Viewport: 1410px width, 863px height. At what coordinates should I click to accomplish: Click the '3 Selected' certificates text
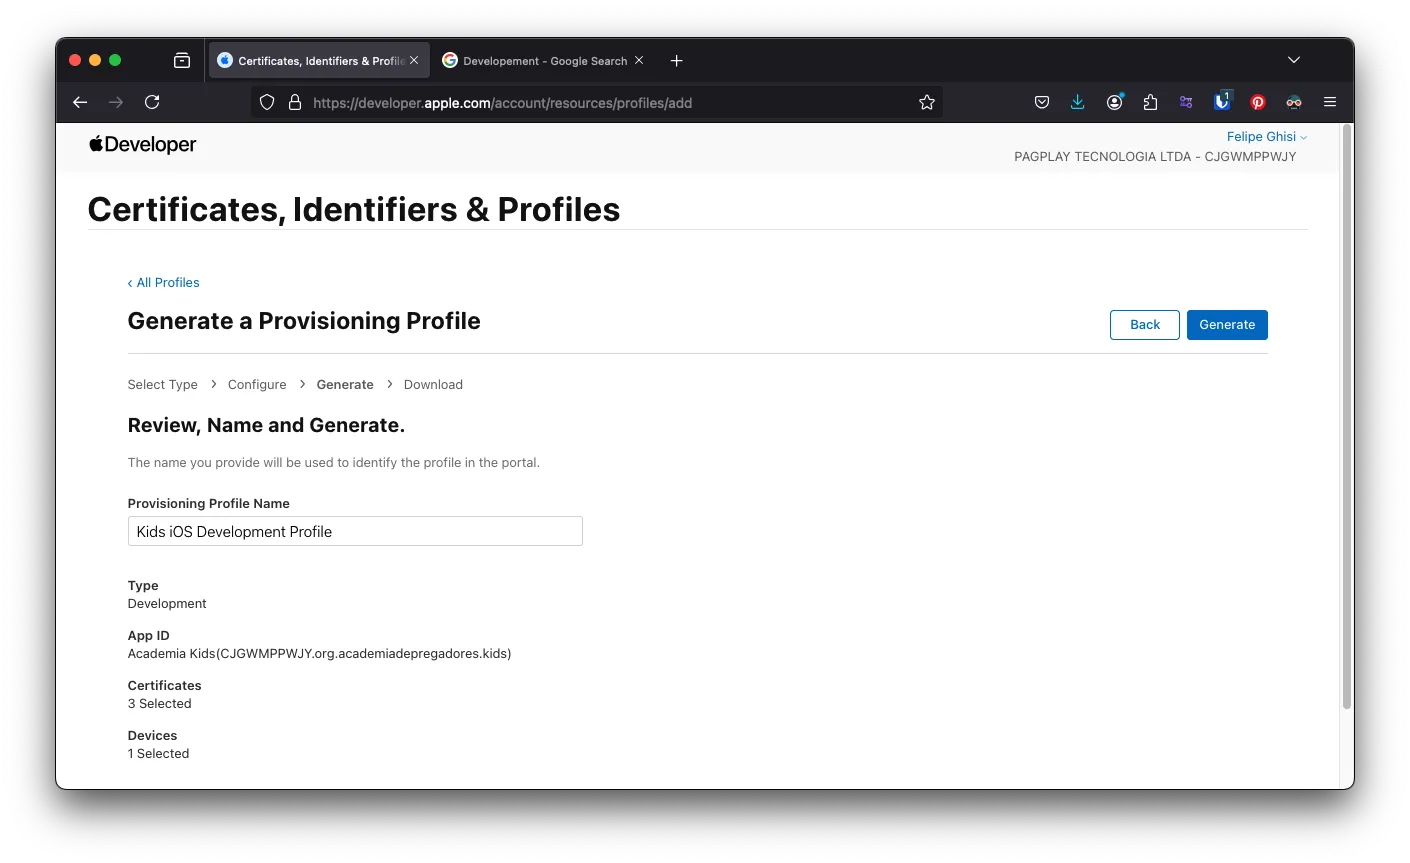159,704
